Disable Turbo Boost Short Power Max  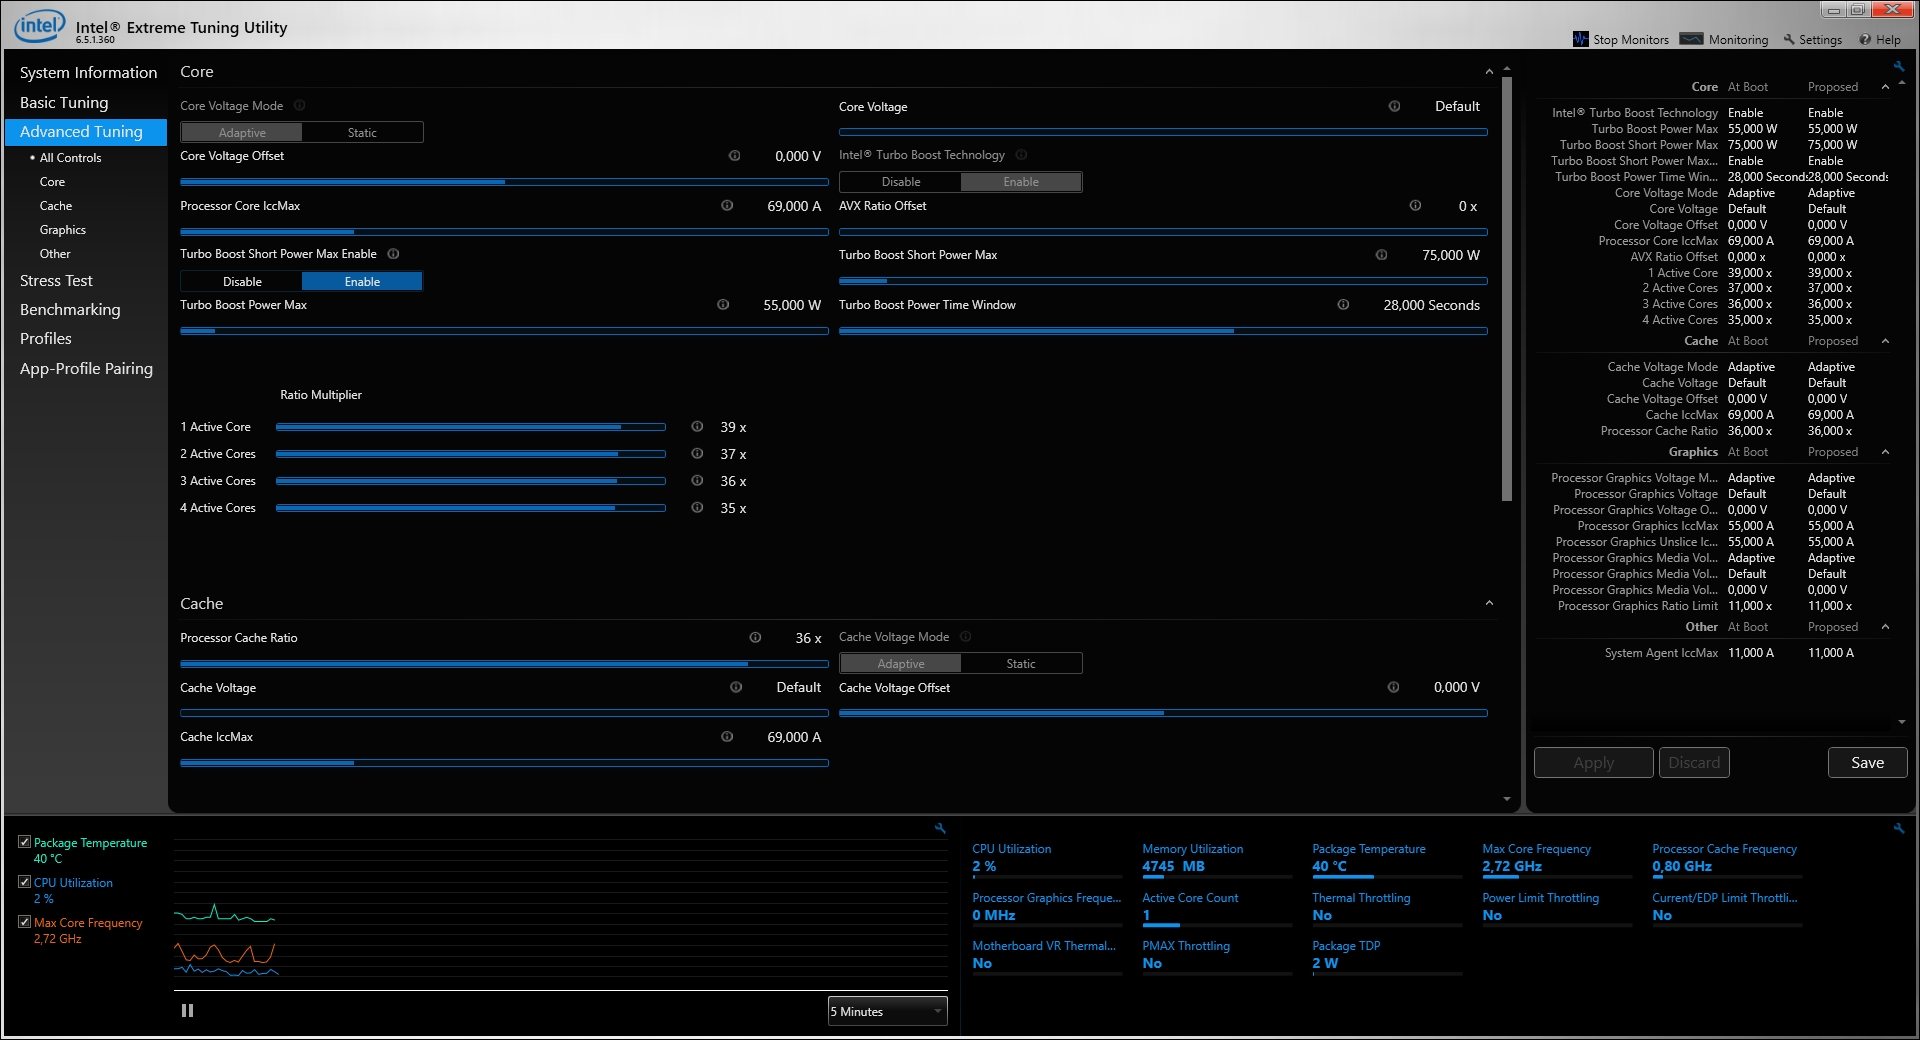click(242, 282)
